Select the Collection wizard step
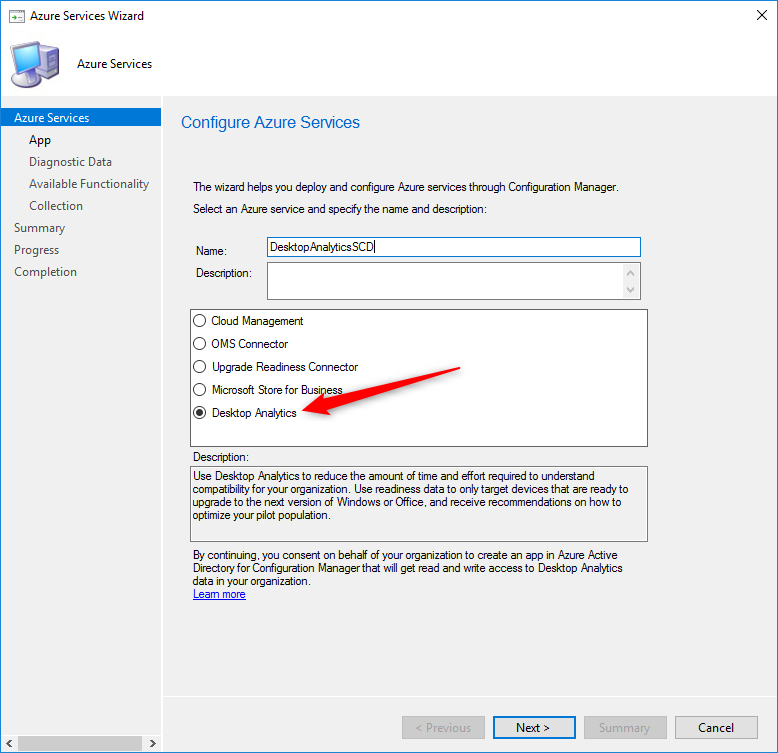Screen dimensions: 778x753 [x=56, y=206]
